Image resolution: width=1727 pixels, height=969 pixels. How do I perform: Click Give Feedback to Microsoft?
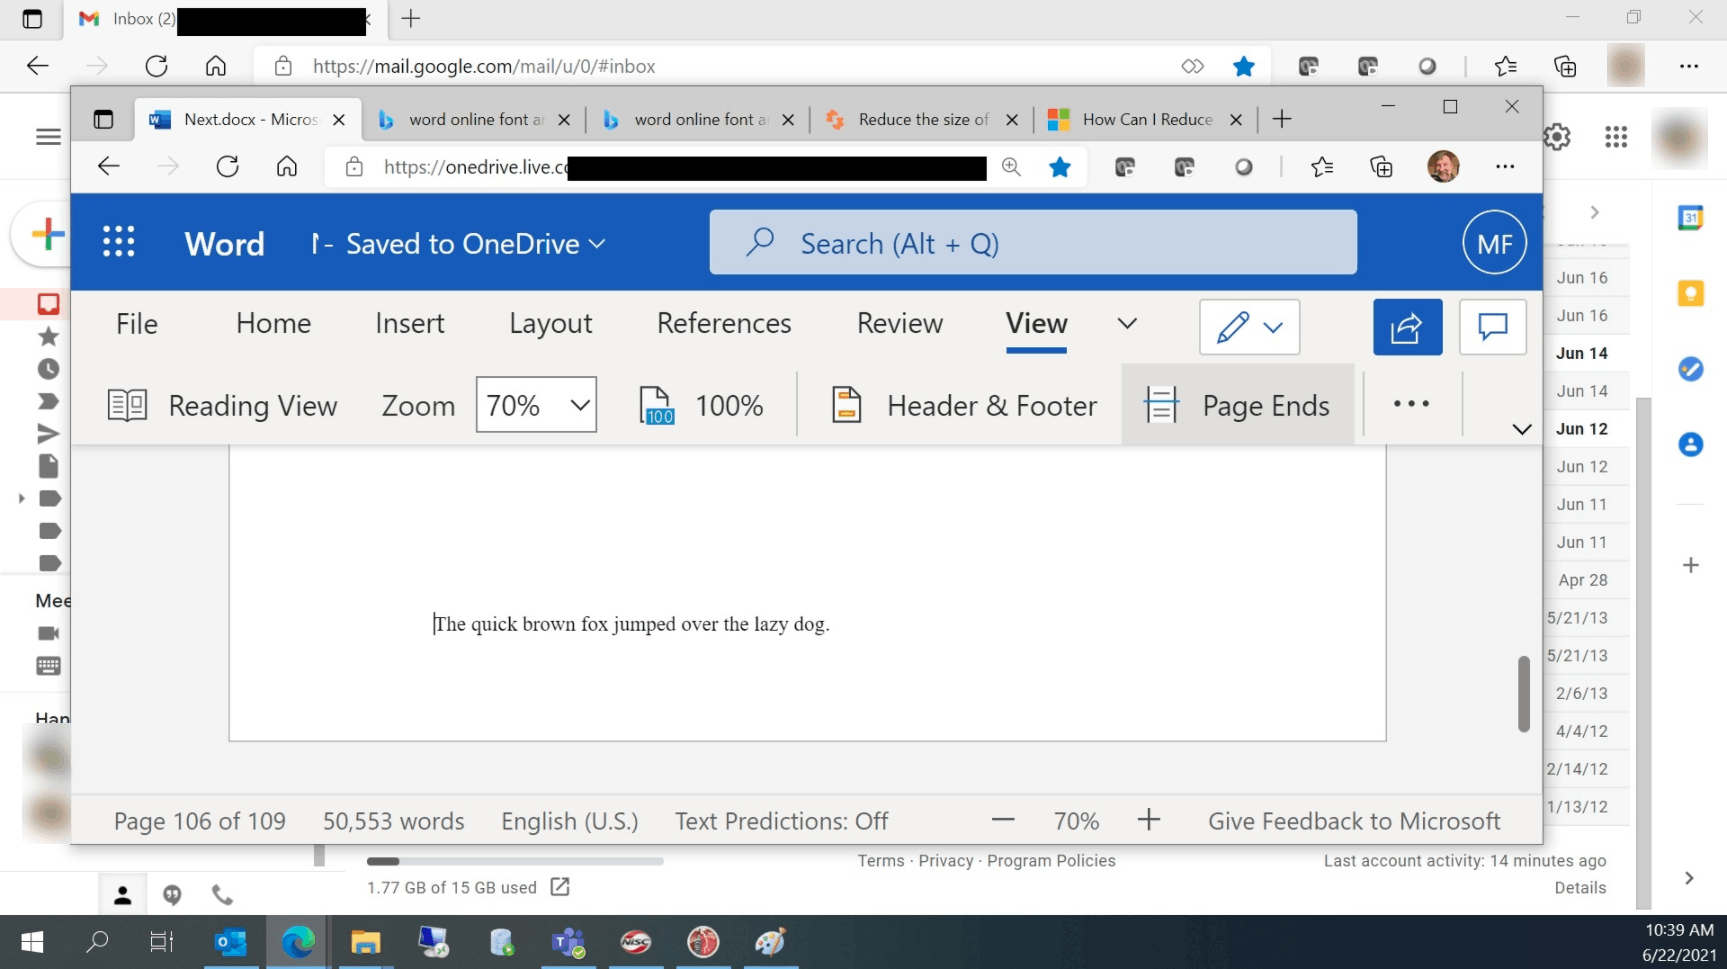coord(1354,821)
